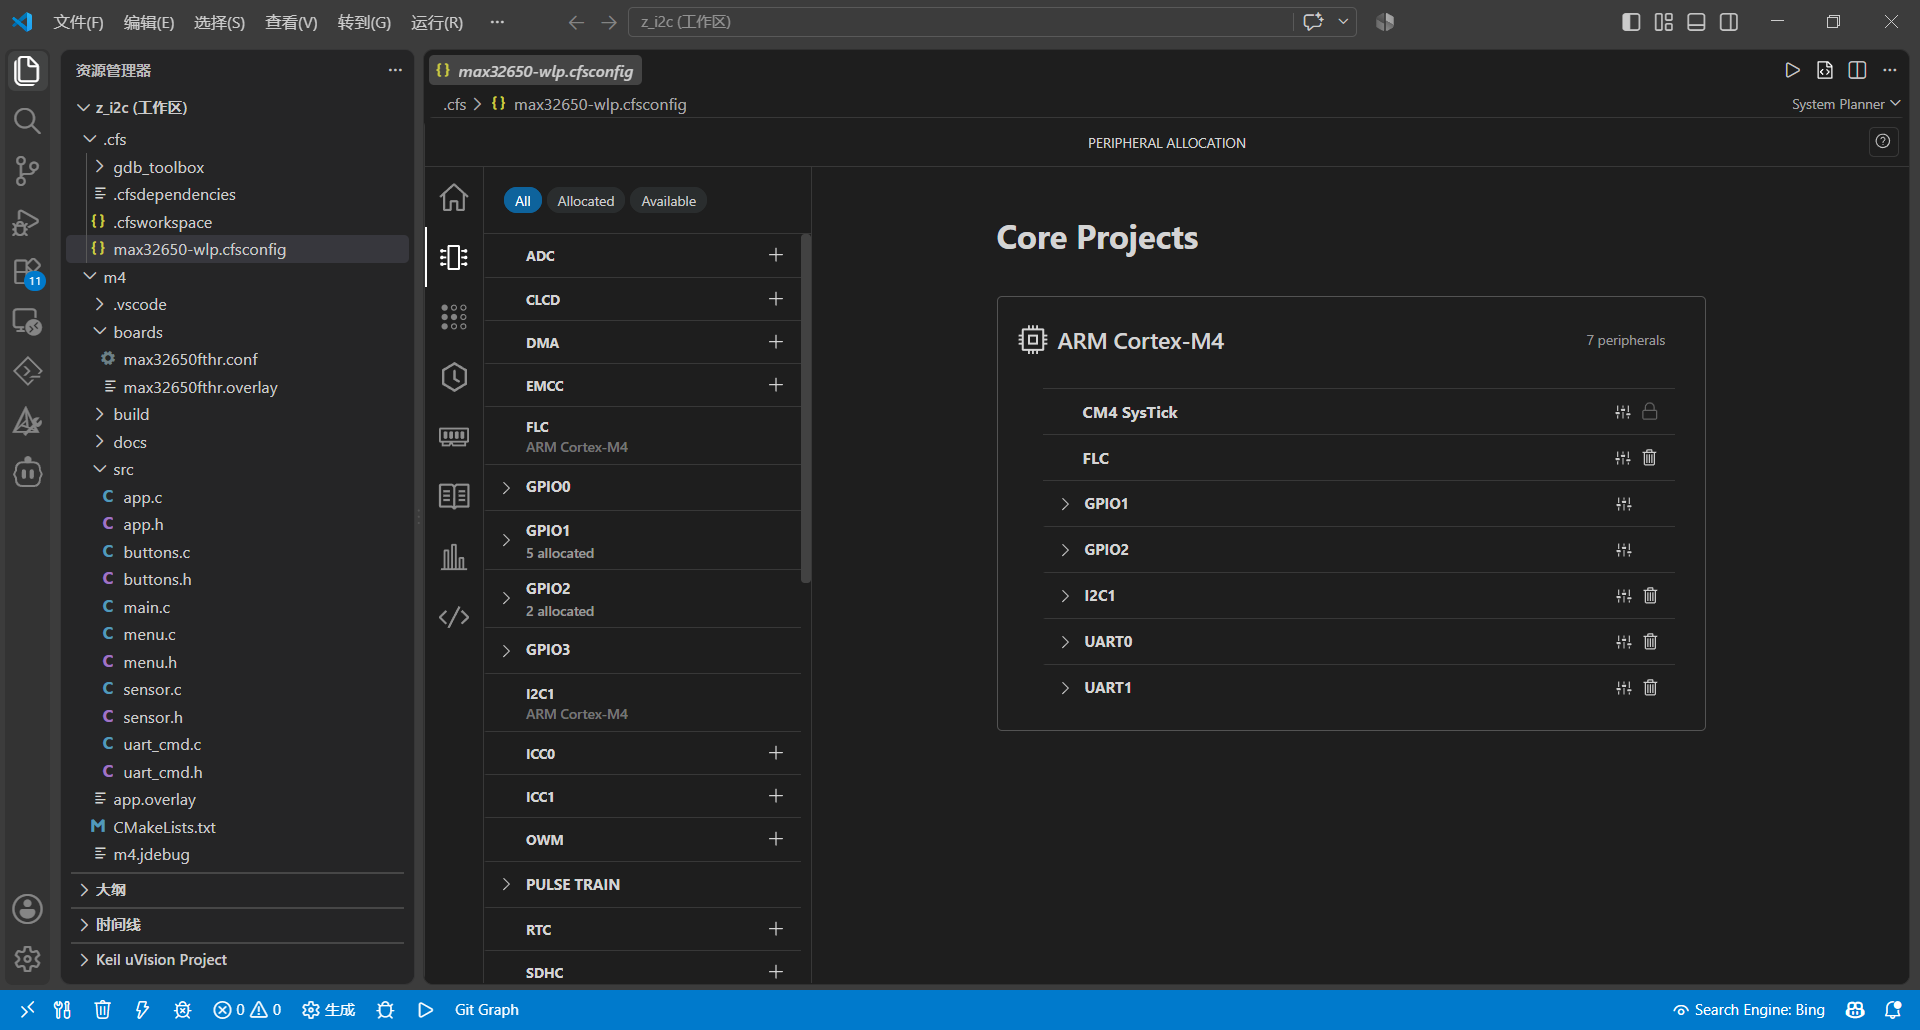Viewport: 1920px width, 1030px height.
Task: Toggle primary side bar layout
Action: tap(1631, 22)
